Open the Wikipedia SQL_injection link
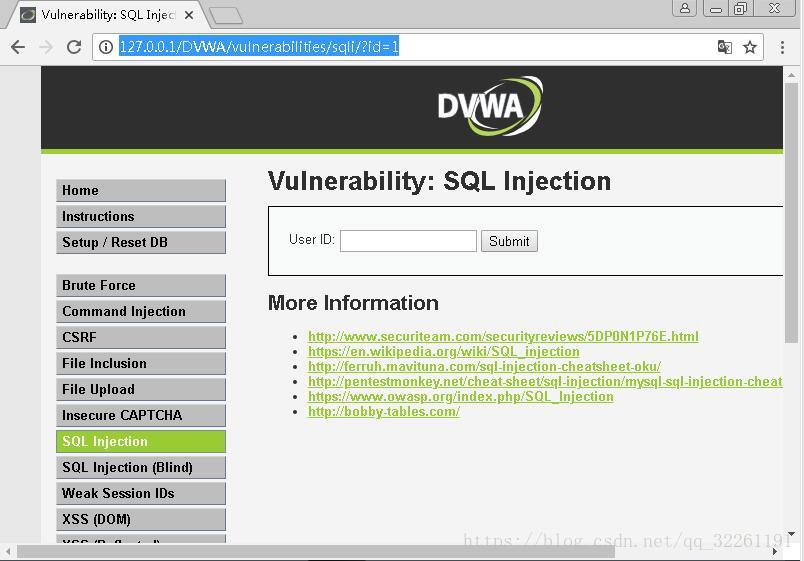This screenshot has width=804, height=561. pos(444,351)
